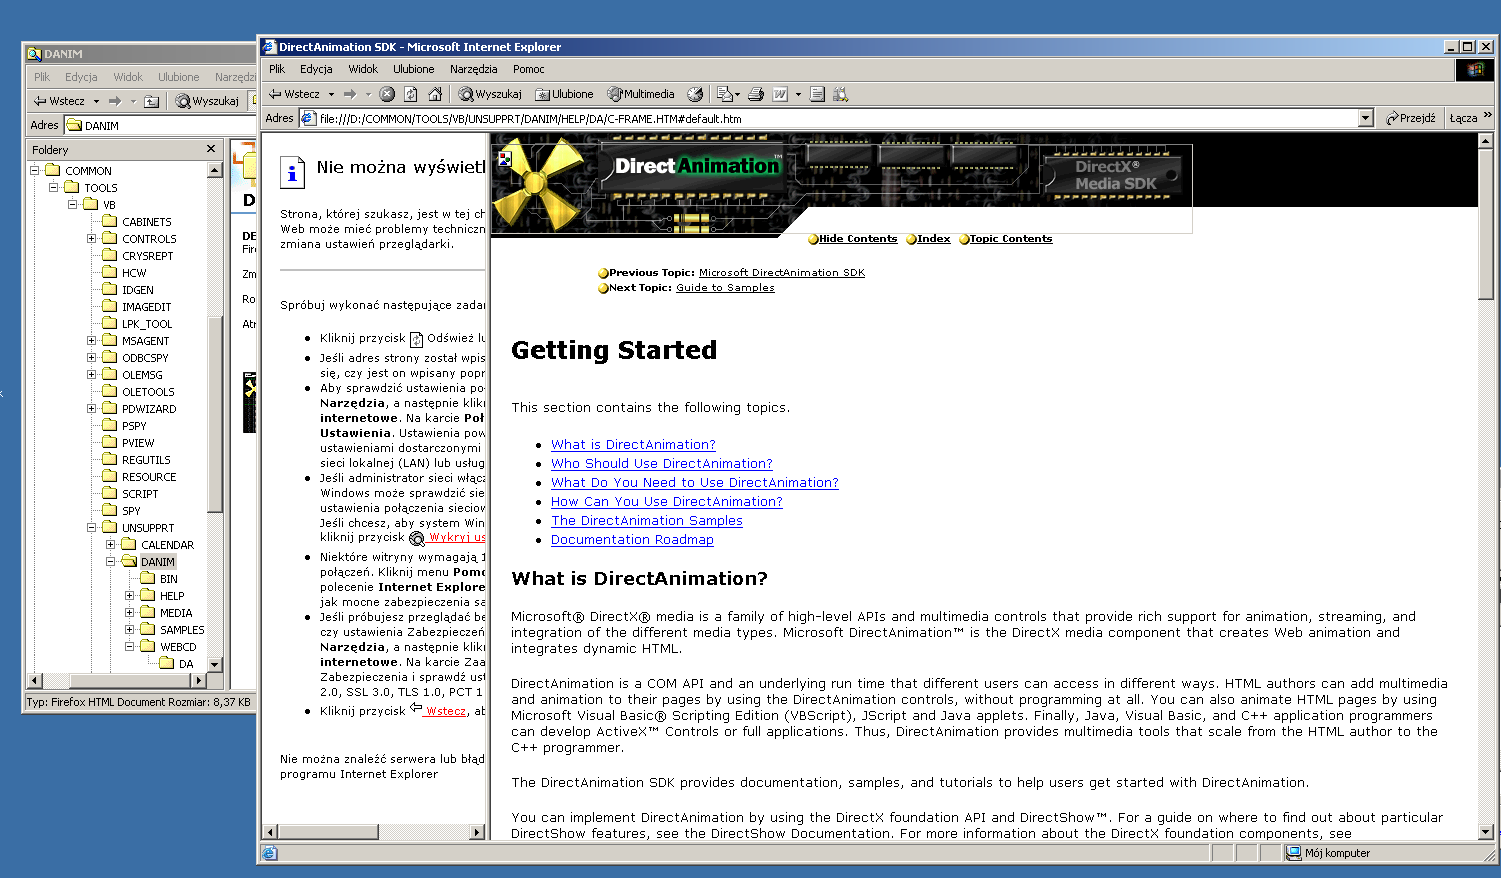Open the Pomoc menu in Internet Explorer
The image size is (1501, 878).
(528, 69)
